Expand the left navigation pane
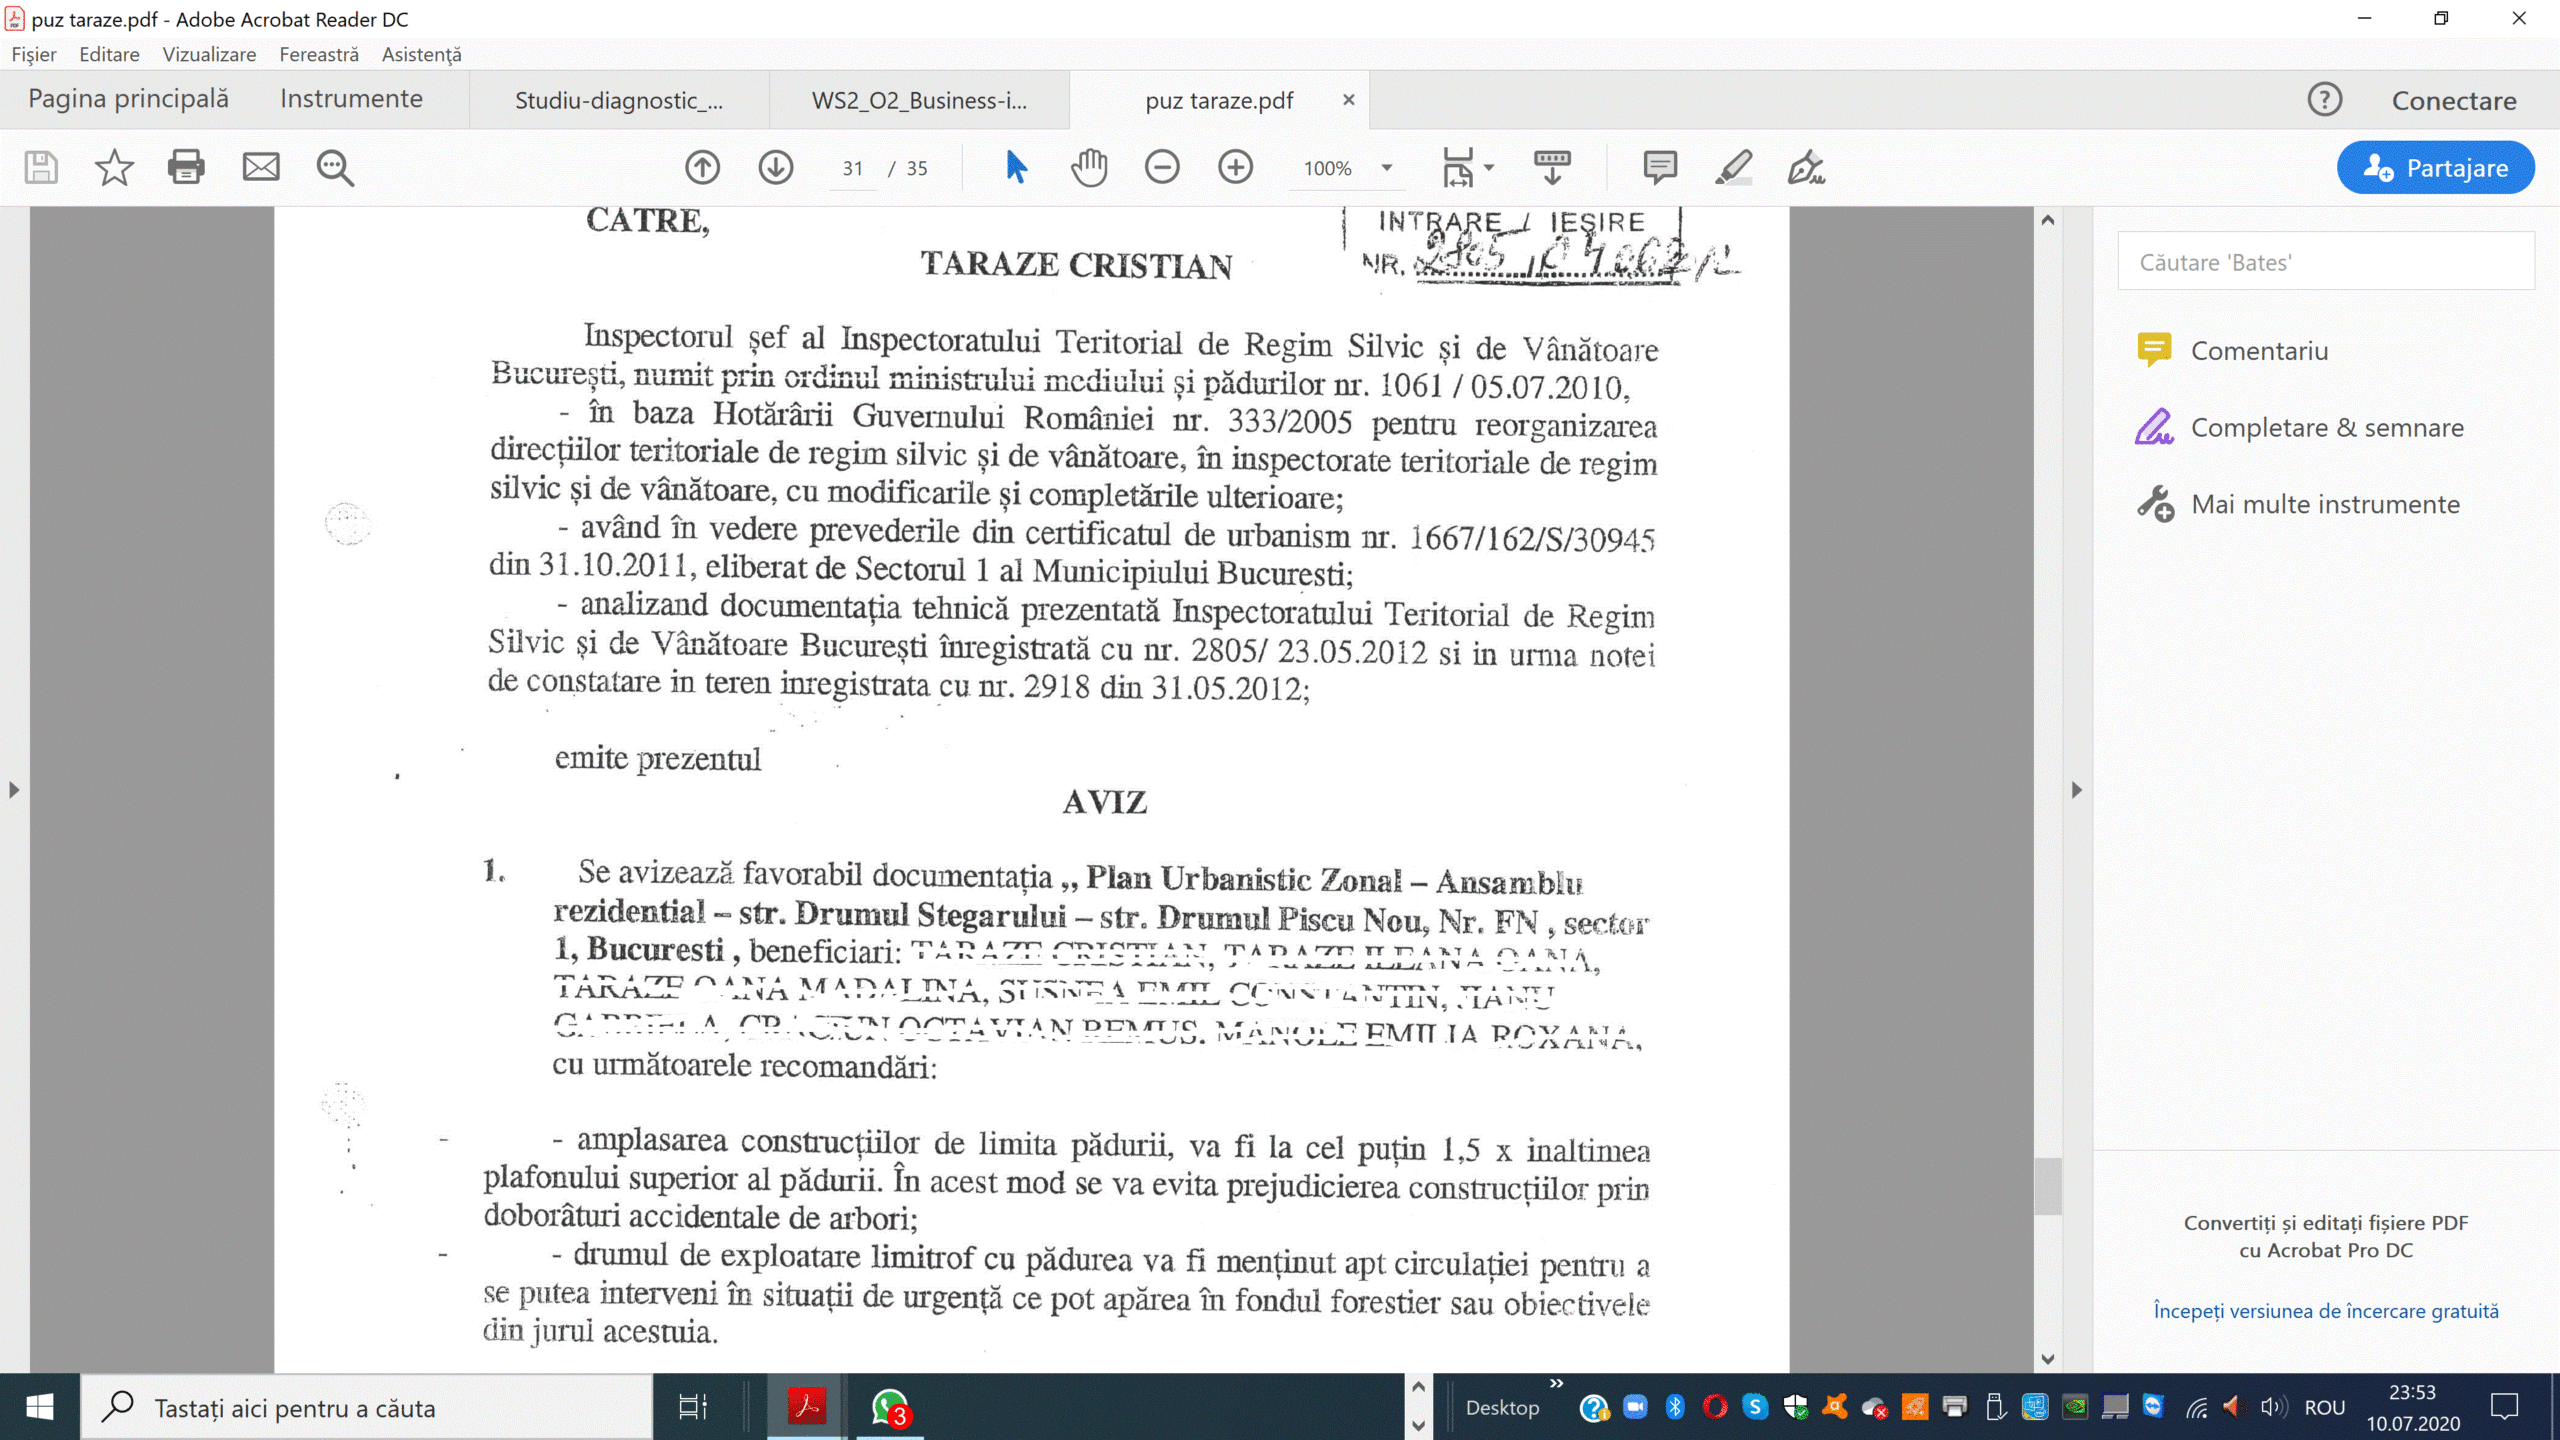Screen dimensions: 2560x1440 coord(13,789)
